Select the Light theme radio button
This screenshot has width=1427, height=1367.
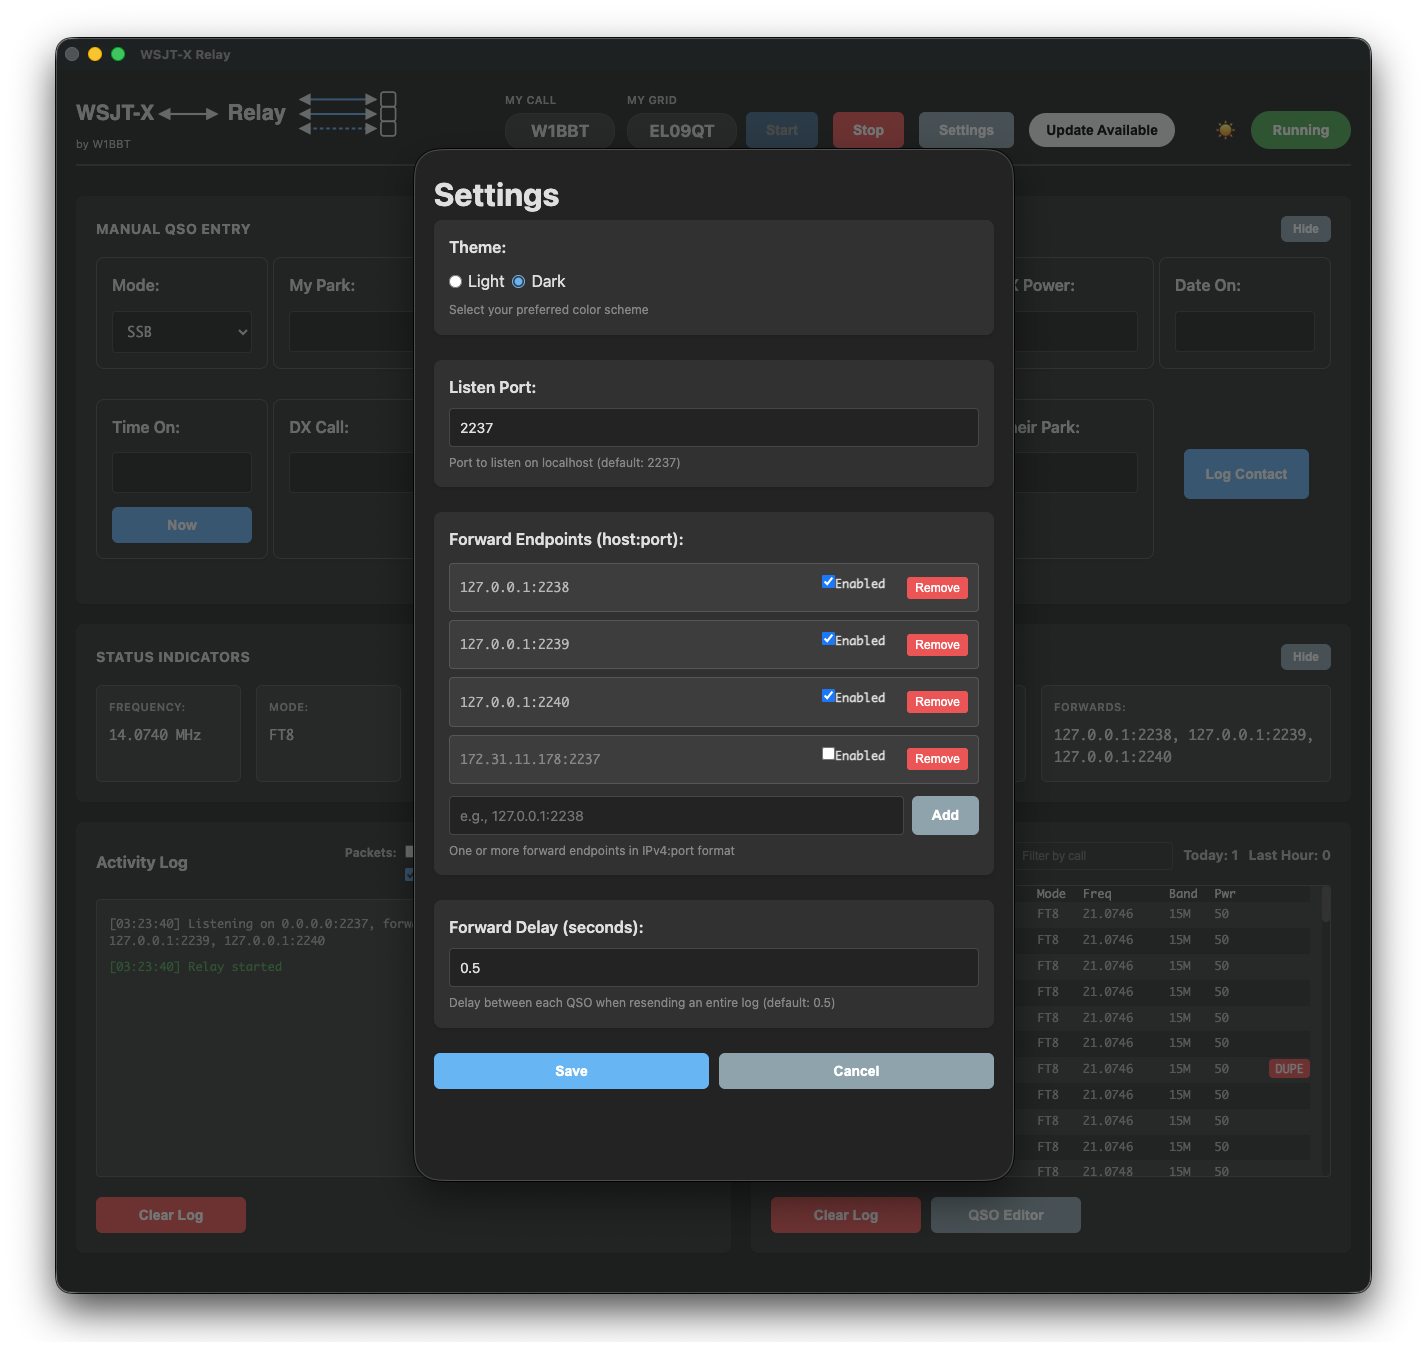pos(455,281)
